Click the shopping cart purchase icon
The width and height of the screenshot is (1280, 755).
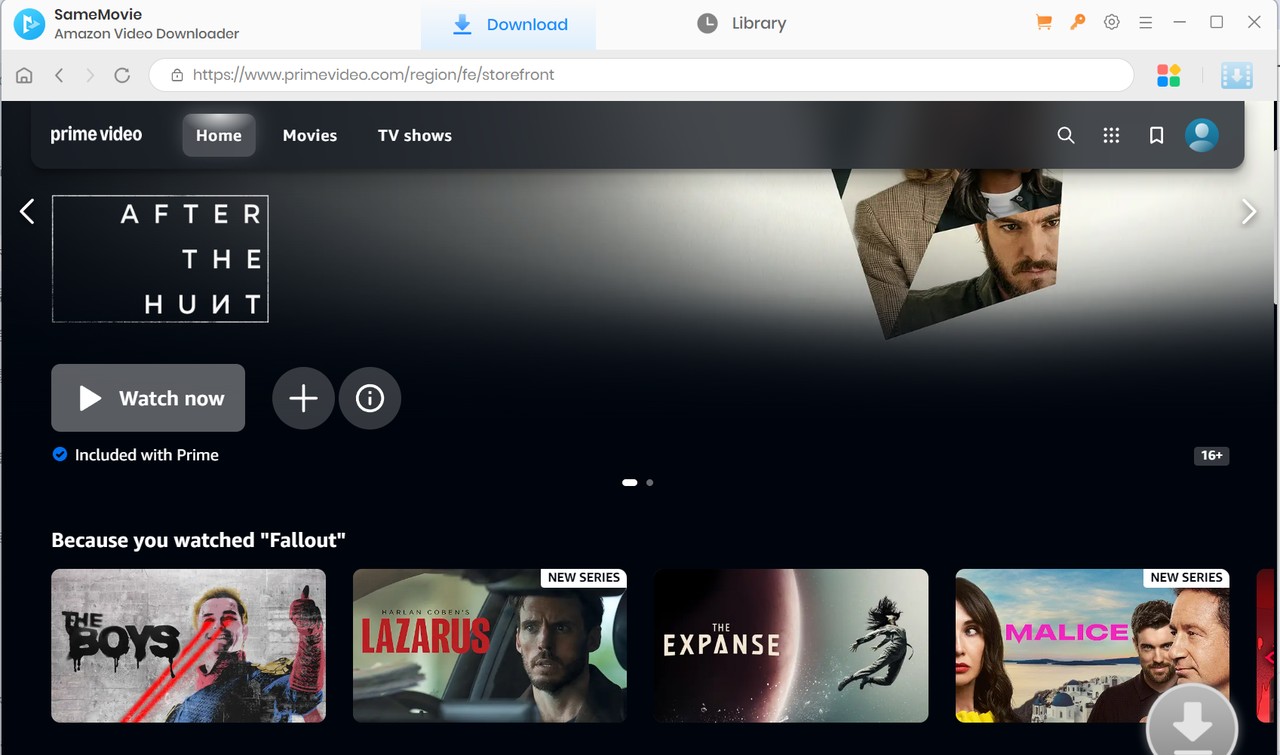1044,22
